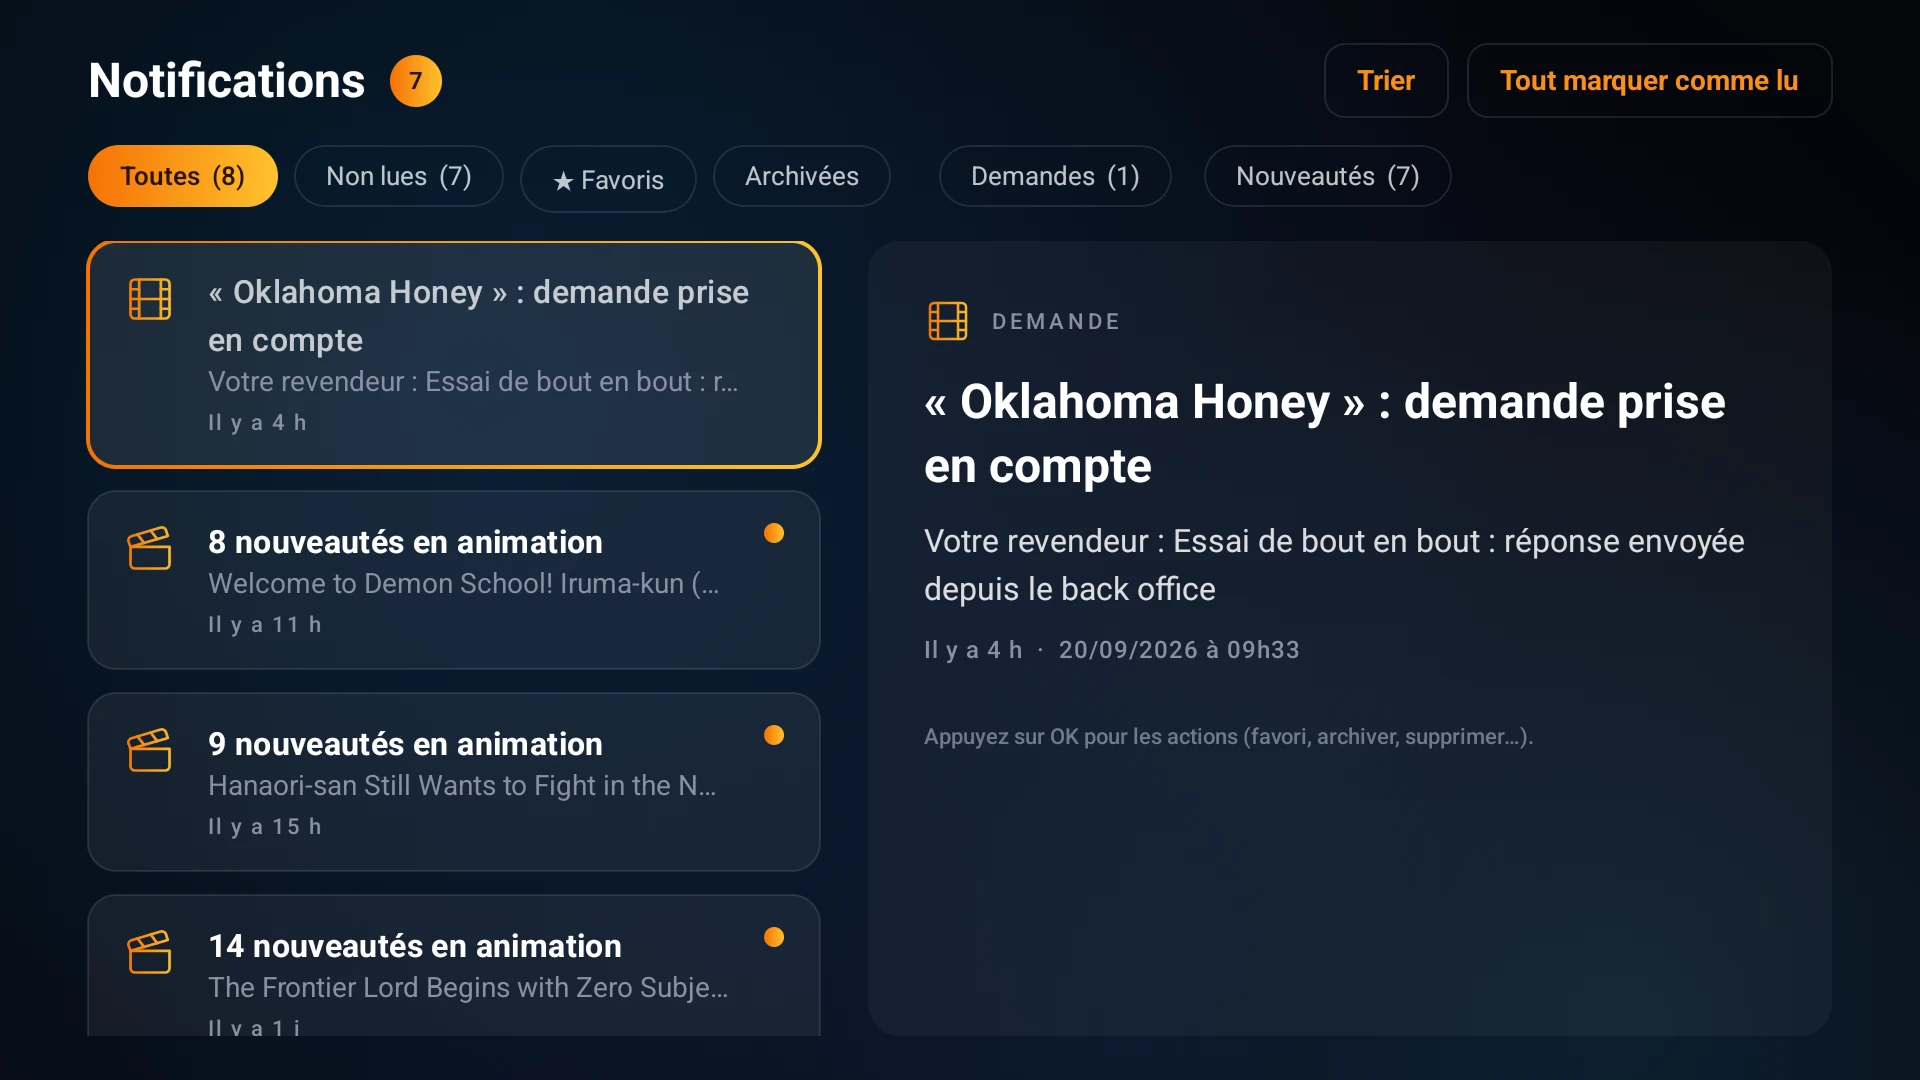Click 'Hanaori-san Still Wants to Fight' subtitle
1920x1080 pixels.
coord(462,785)
